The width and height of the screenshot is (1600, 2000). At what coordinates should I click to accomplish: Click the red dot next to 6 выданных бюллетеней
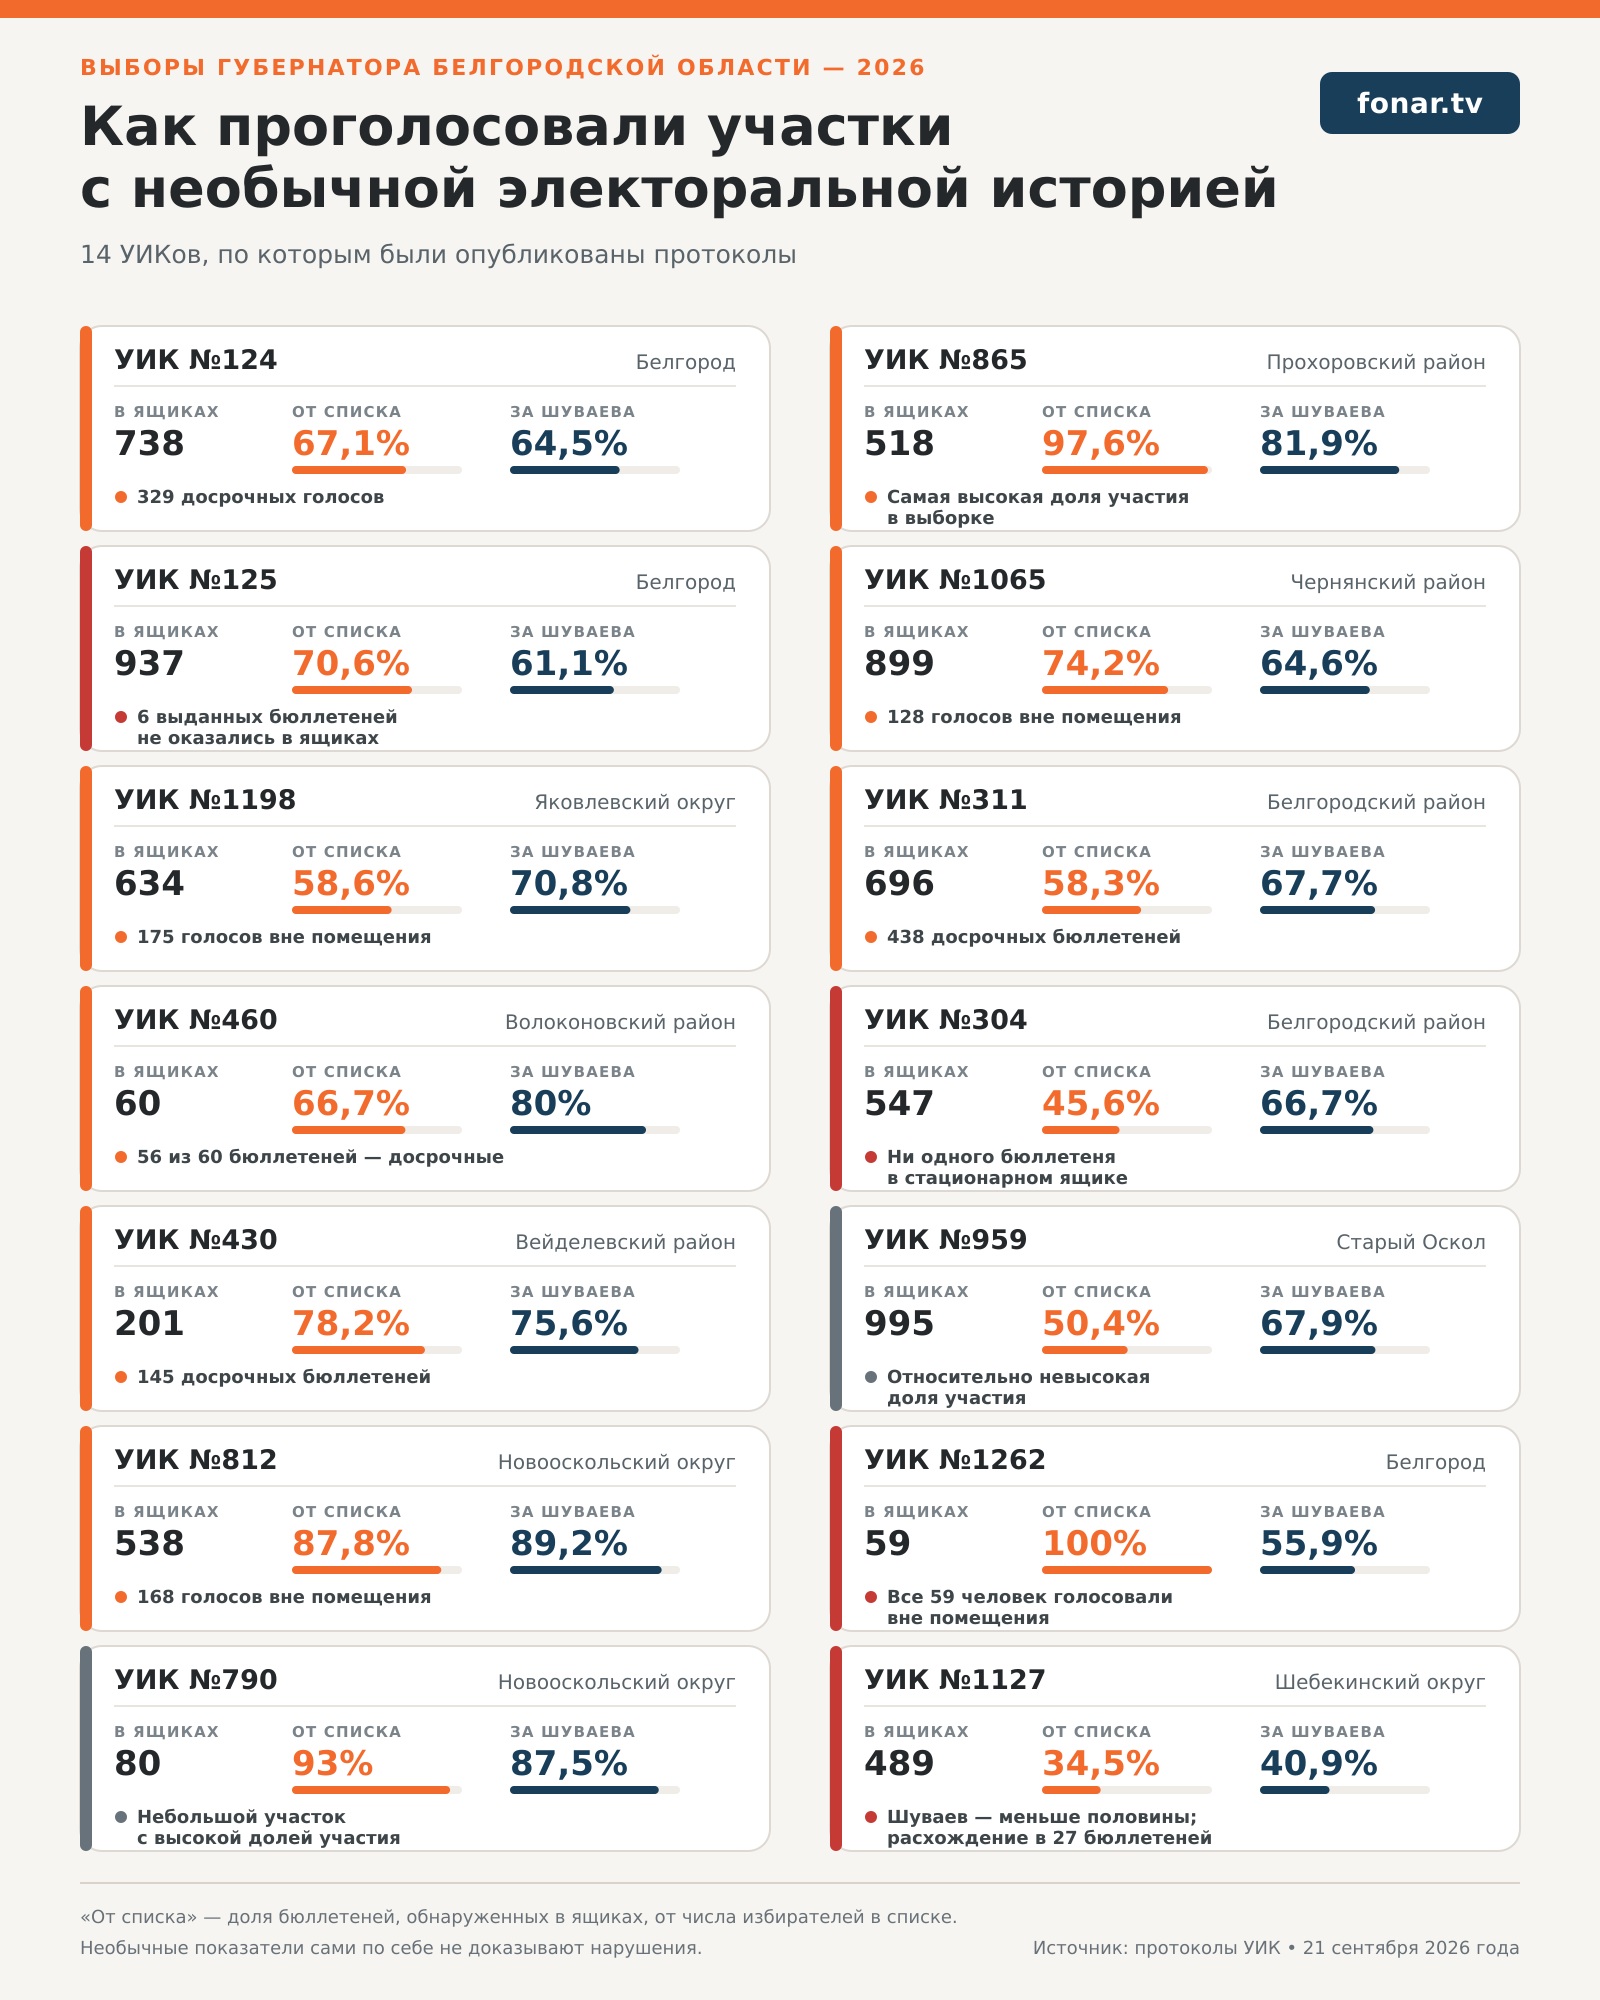click(121, 717)
